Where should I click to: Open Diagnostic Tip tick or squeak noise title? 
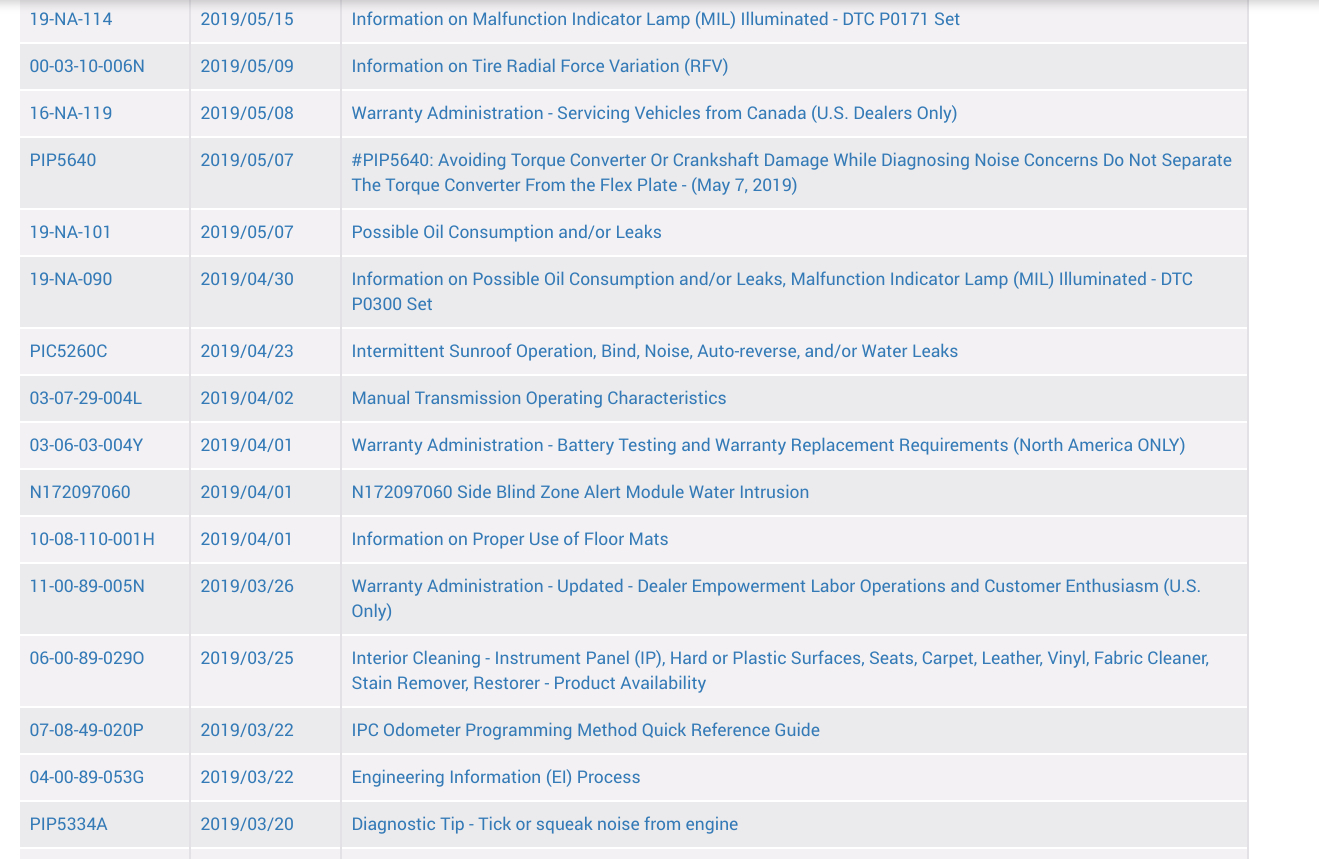click(x=545, y=824)
